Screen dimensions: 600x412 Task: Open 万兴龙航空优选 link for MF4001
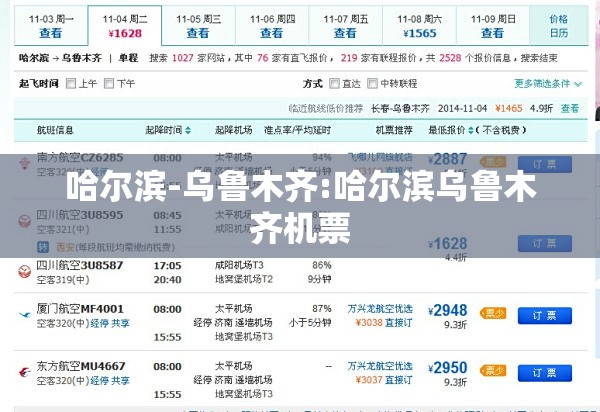(x=380, y=309)
